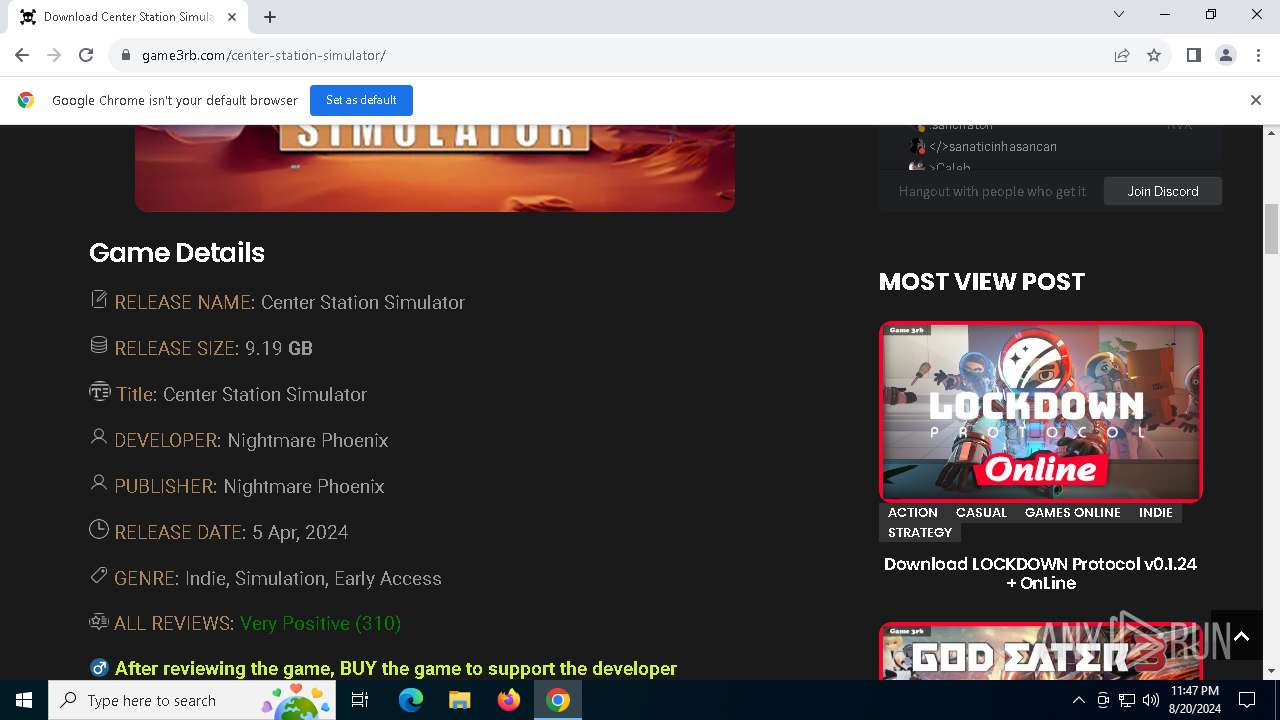Click the page vertical scrollbar thumb

pos(1272,229)
